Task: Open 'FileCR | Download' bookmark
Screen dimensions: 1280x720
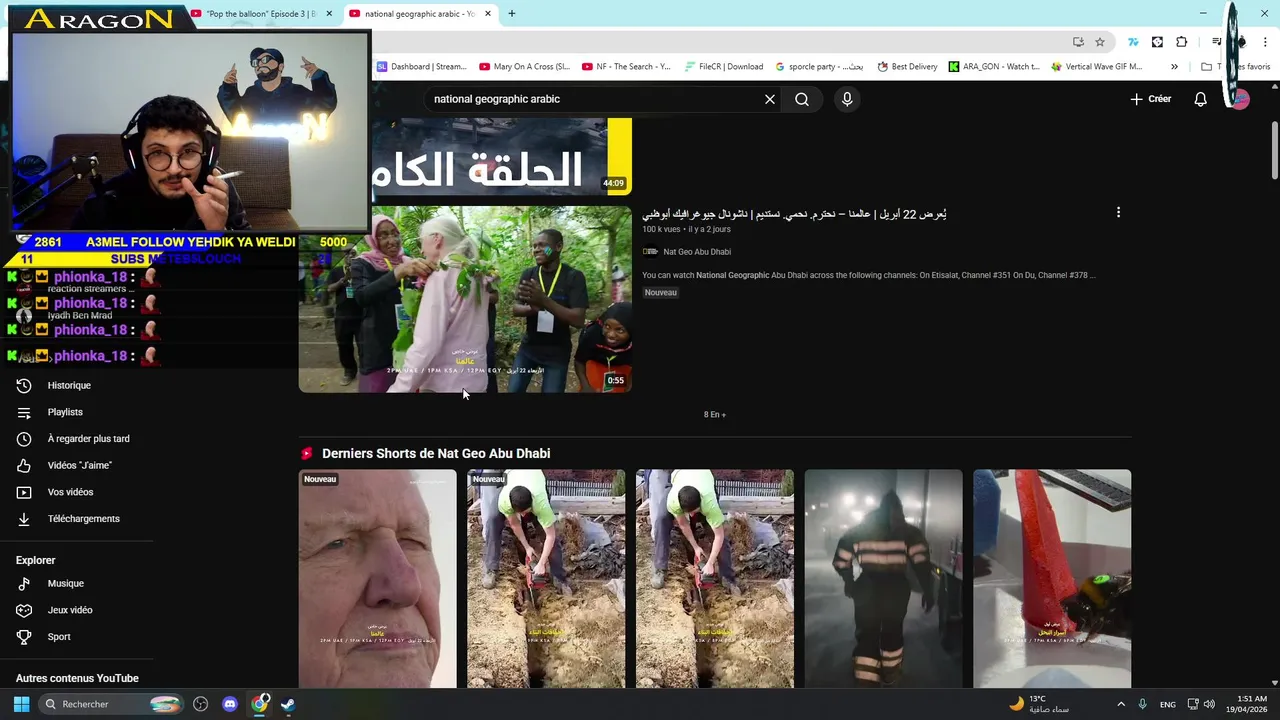Action: 724,67
